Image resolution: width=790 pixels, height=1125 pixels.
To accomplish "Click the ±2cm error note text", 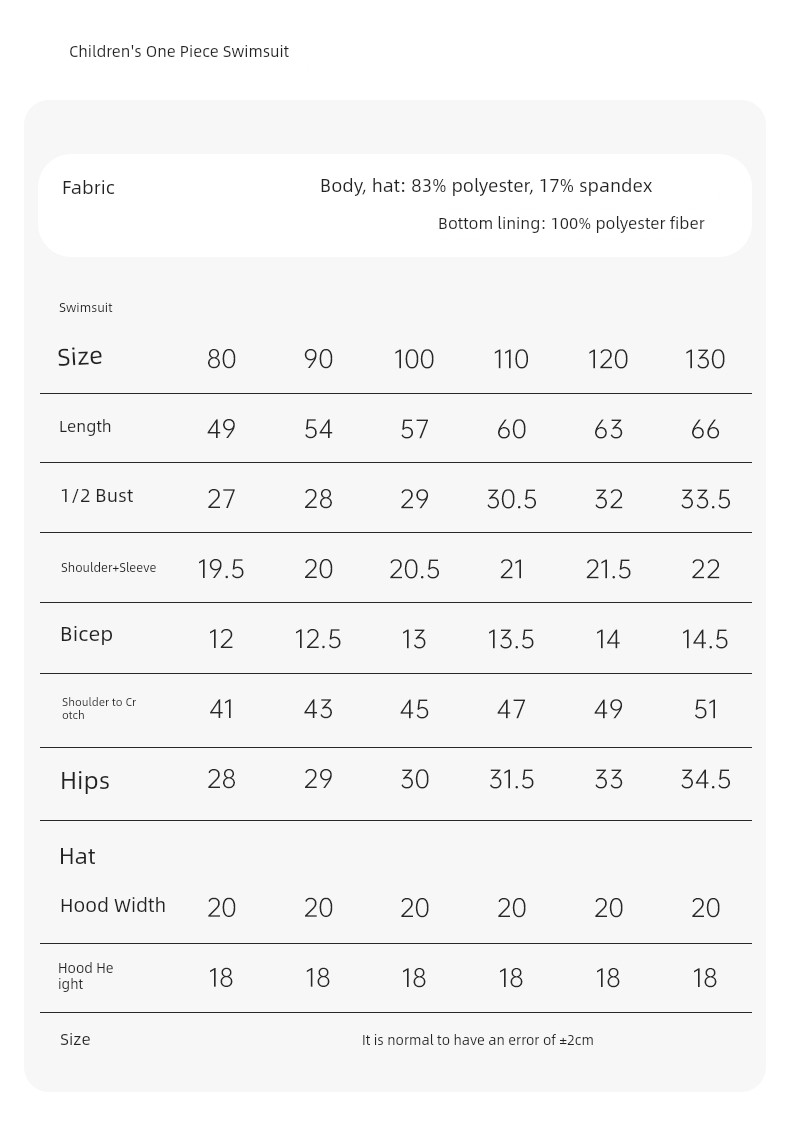I will coord(477,1040).
